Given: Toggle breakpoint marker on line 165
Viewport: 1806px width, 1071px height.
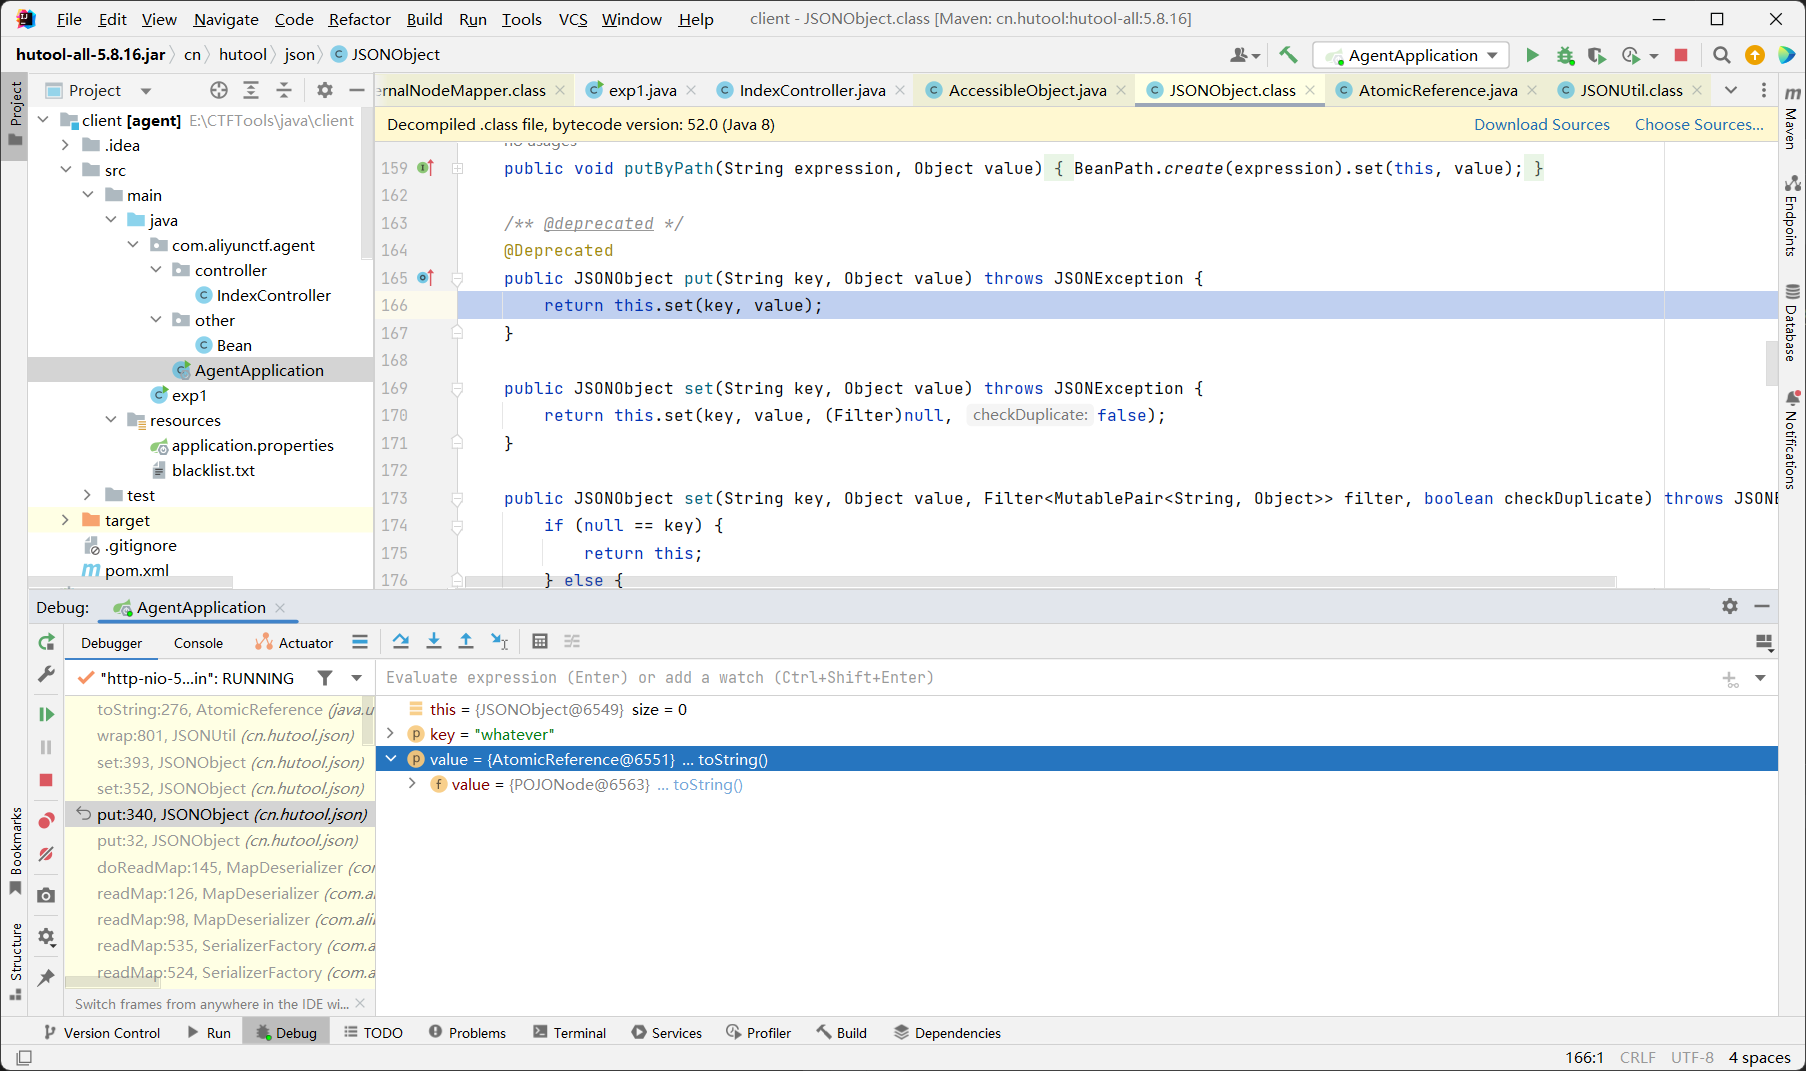Looking at the screenshot, I should point(426,278).
